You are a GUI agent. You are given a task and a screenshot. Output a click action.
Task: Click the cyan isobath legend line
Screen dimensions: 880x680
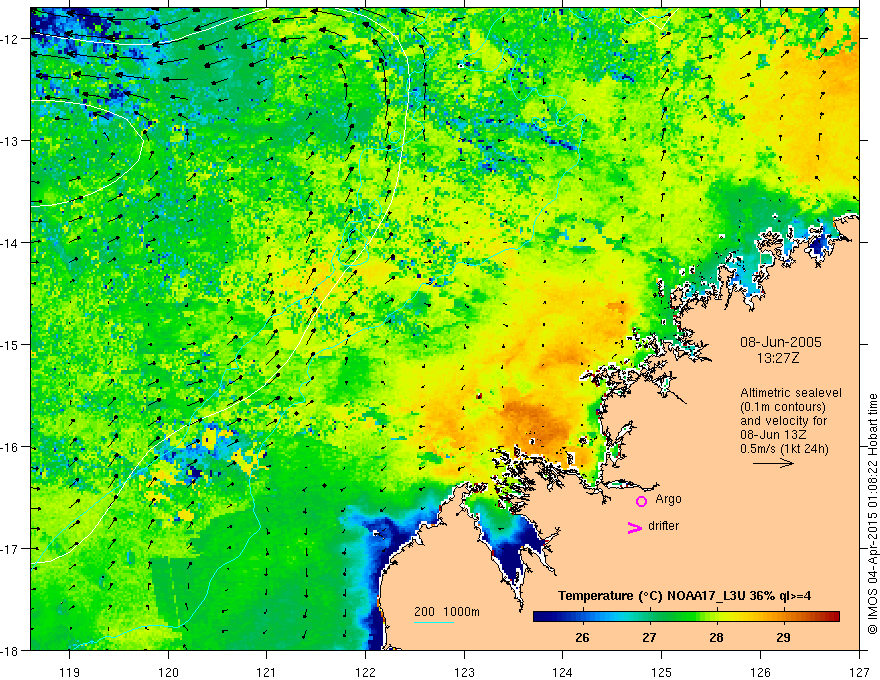click(x=434, y=622)
